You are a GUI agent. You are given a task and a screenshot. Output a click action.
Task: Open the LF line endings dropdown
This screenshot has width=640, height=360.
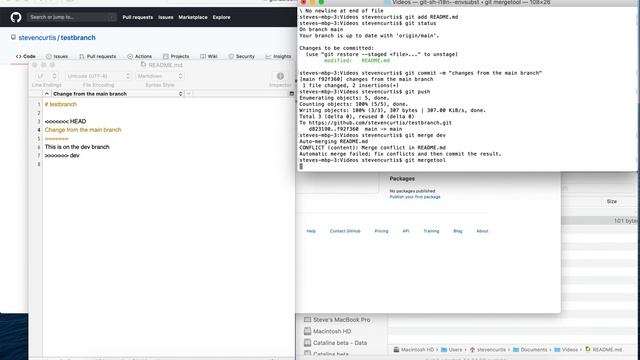tap(46, 76)
